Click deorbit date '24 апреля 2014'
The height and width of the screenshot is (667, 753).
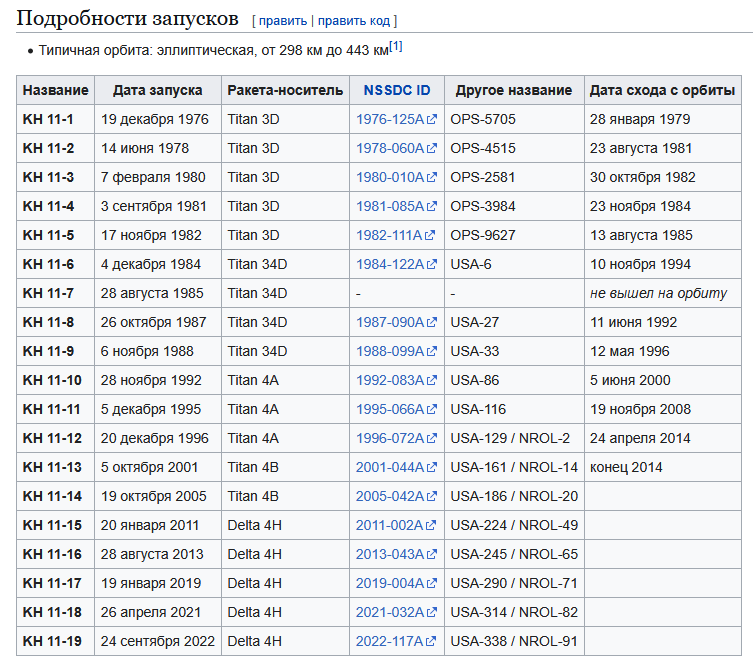tap(640, 438)
